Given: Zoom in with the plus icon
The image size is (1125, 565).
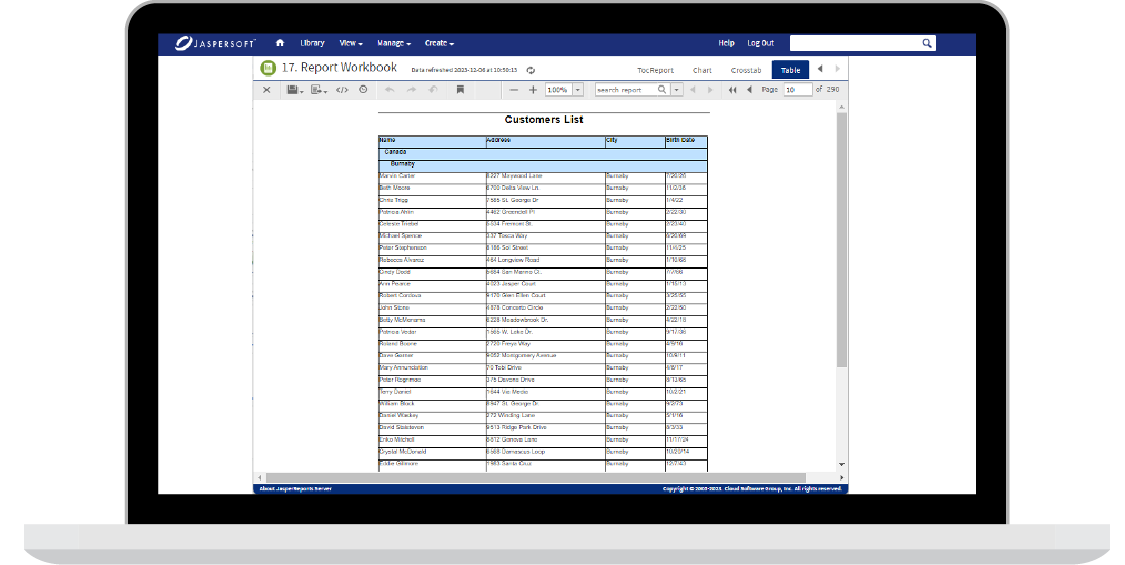Looking at the screenshot, I should tap(533, 90).
